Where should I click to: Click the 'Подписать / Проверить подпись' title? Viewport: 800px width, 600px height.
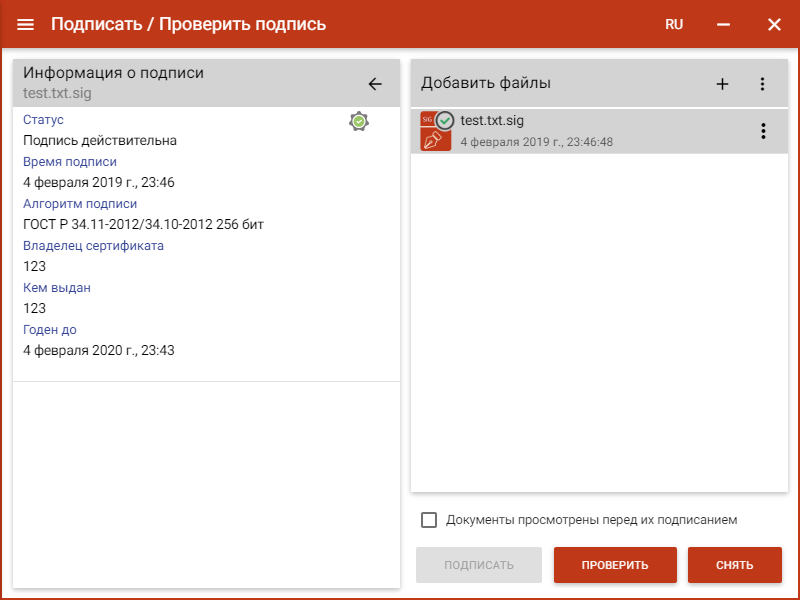[x=188, y=24]
